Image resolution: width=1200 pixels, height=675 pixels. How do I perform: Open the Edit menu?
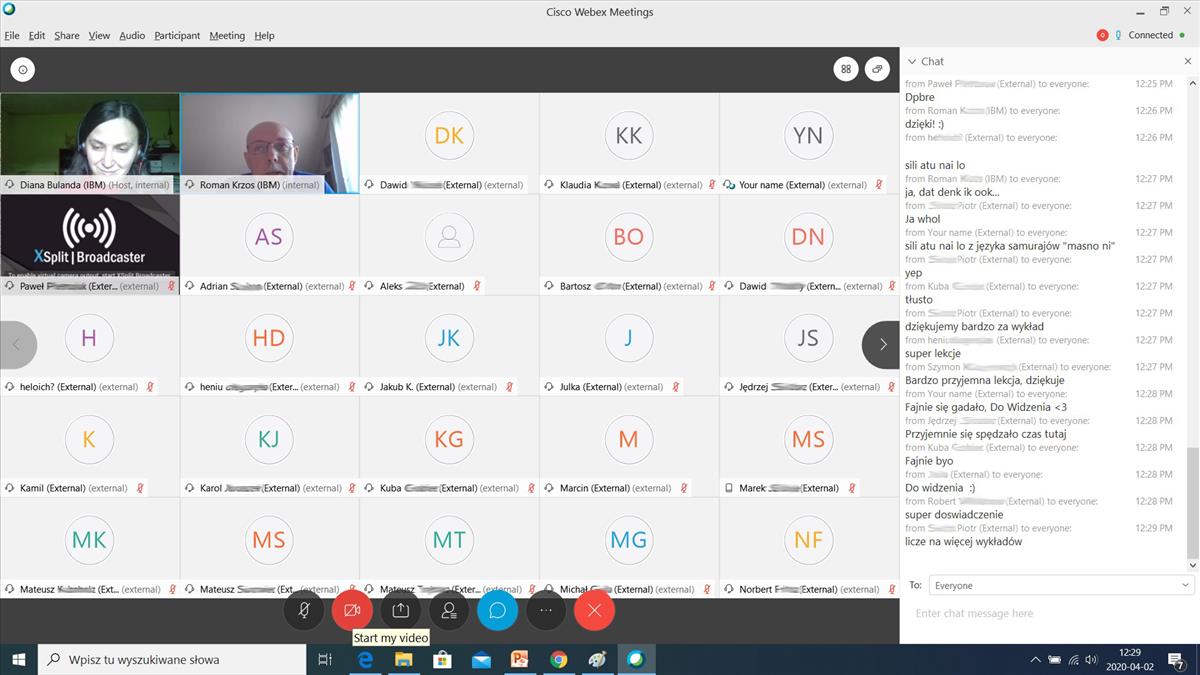[x=37, y=35]
